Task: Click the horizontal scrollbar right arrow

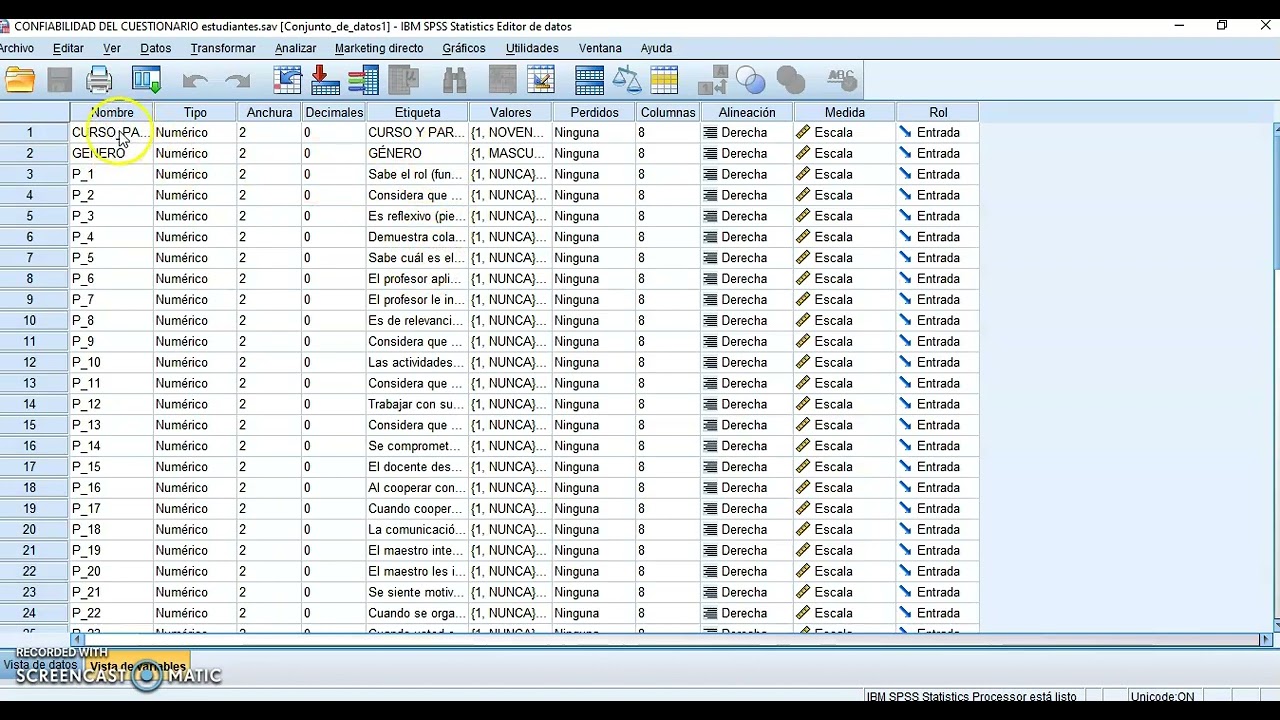Action: (x=1265, y=639)
